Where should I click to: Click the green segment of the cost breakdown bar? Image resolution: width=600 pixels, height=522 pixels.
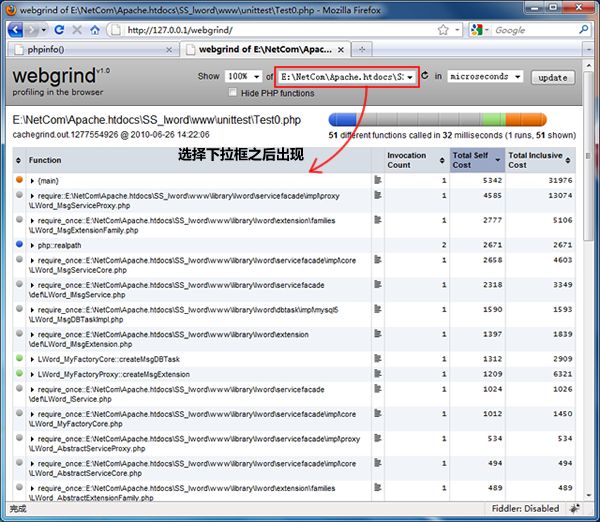494,119
